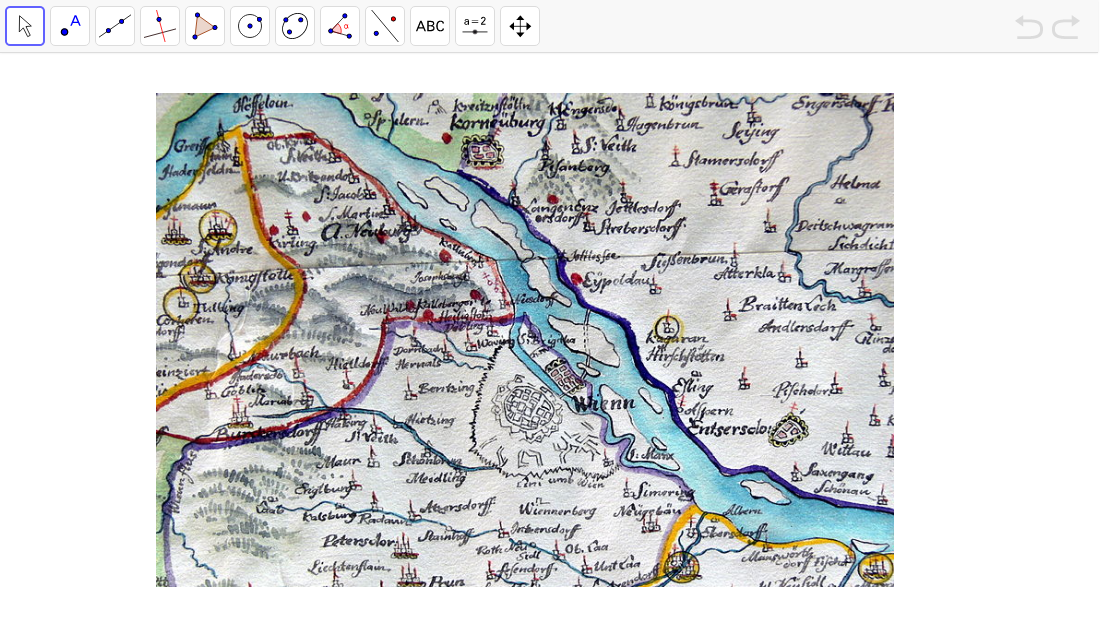
Task: Pick the Line through two points tool
Action: pos(115,26)
